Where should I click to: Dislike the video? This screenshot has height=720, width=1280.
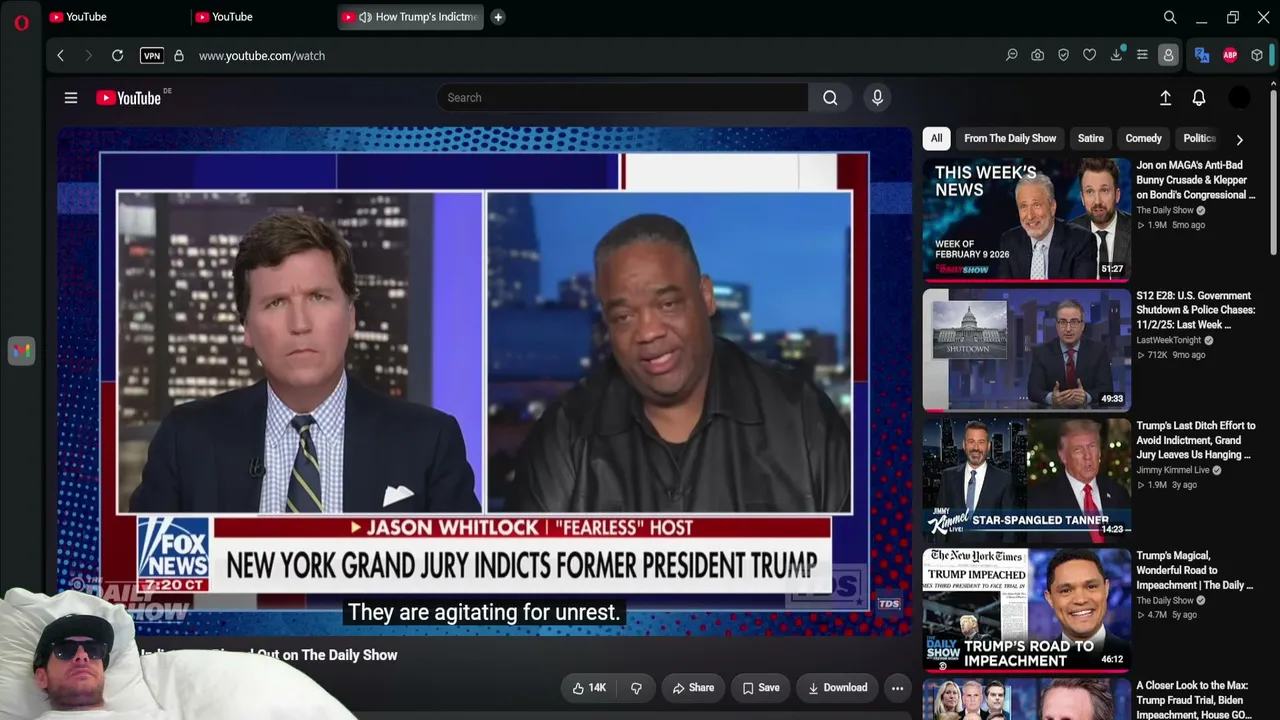[x=636, y=688]
